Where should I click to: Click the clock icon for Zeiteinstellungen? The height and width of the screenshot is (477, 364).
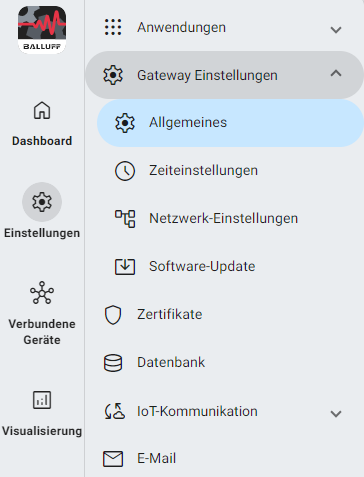[x=125, y=171]
